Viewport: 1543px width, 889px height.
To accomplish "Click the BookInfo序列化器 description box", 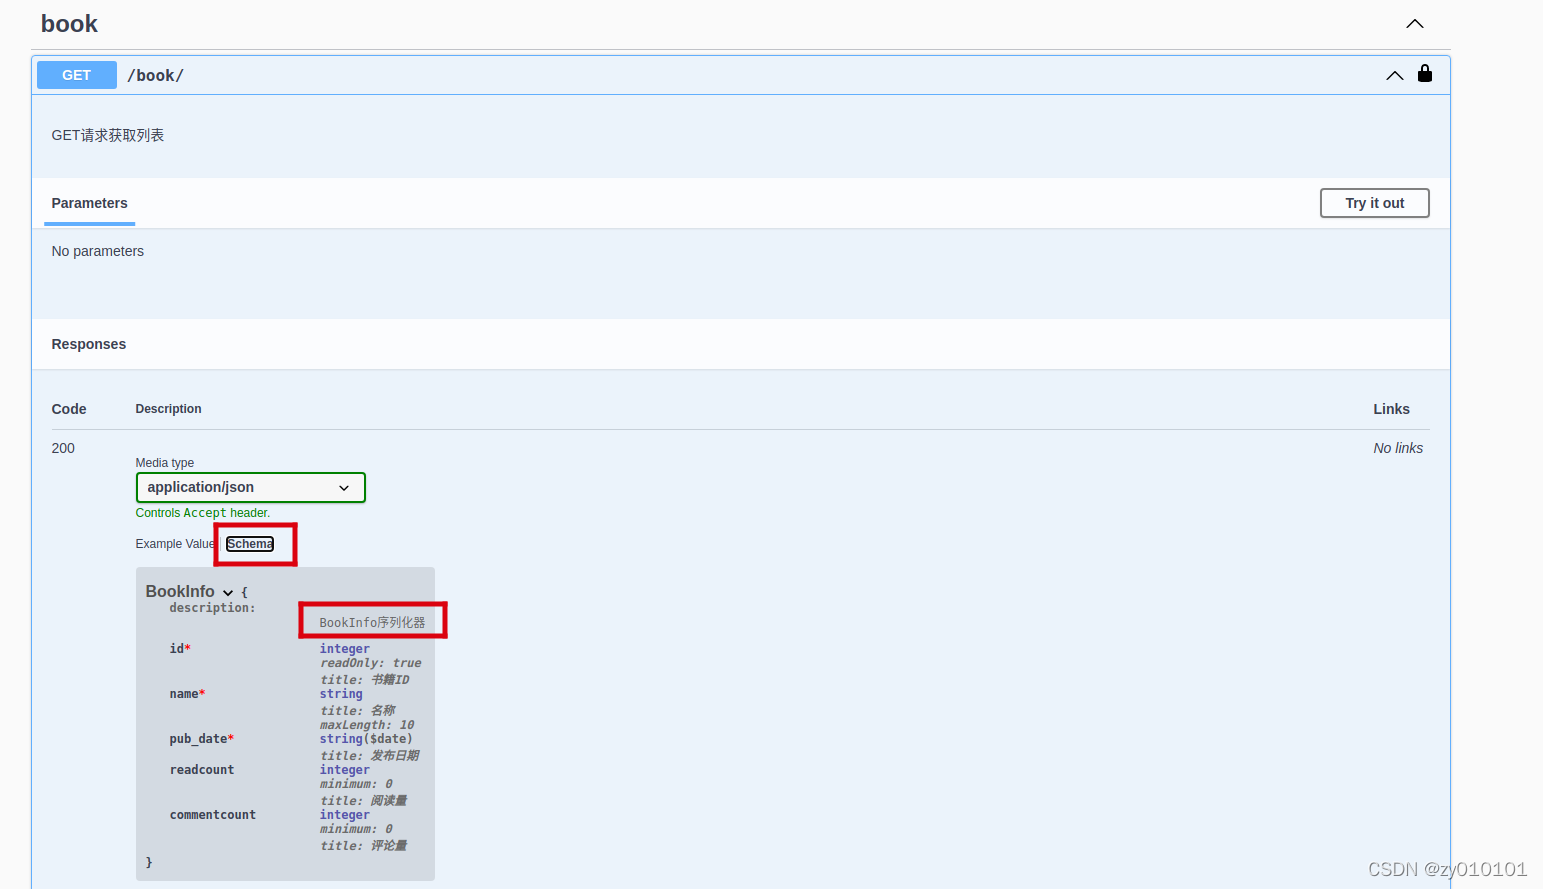I will pos(372,620).
